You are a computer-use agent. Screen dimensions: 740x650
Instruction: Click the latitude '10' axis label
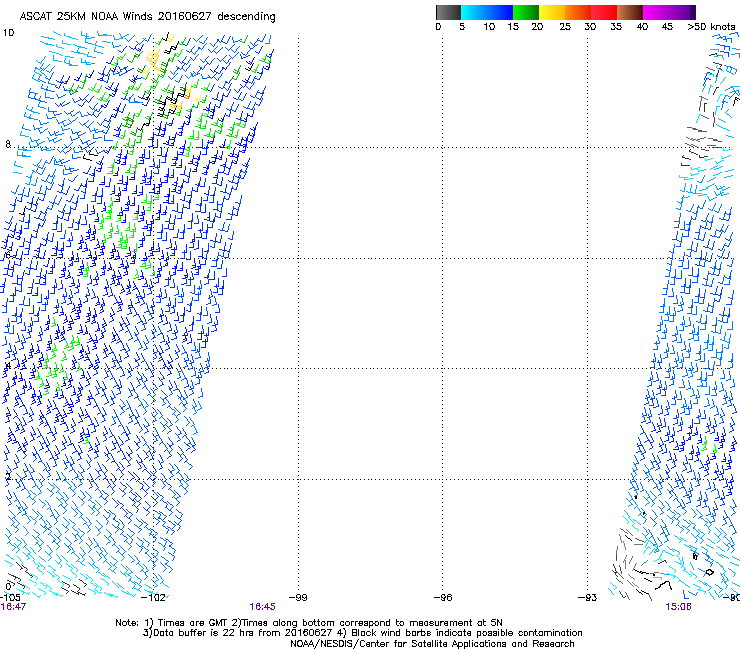click(x=8, y=33)
